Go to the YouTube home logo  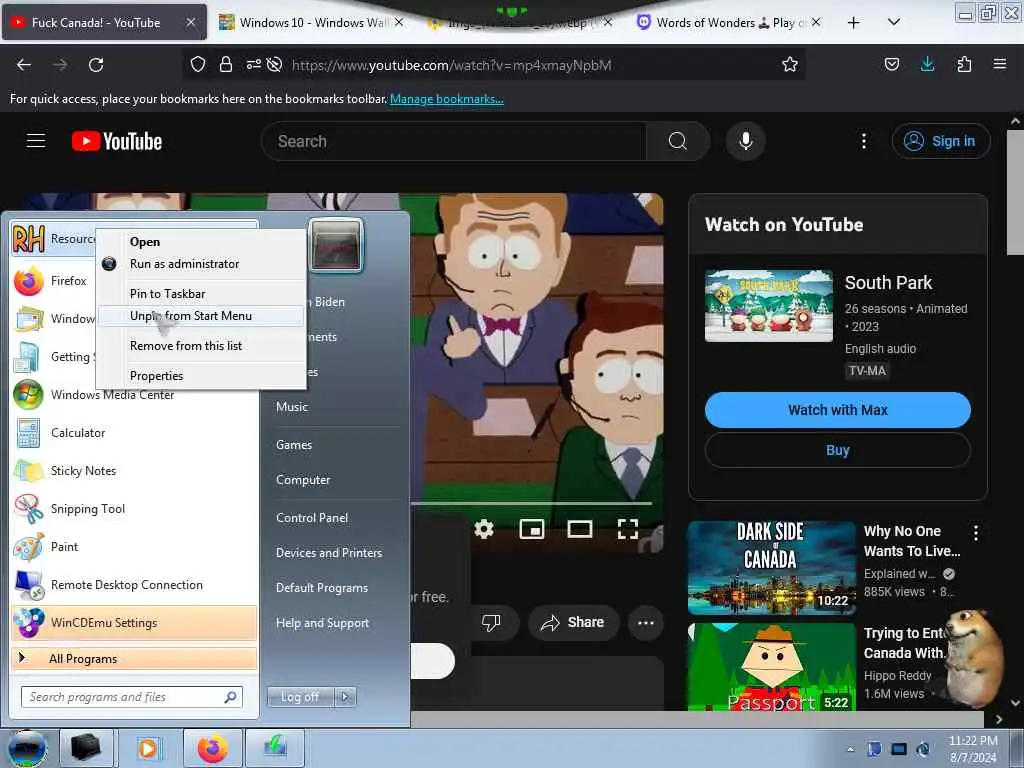point(117,141)
